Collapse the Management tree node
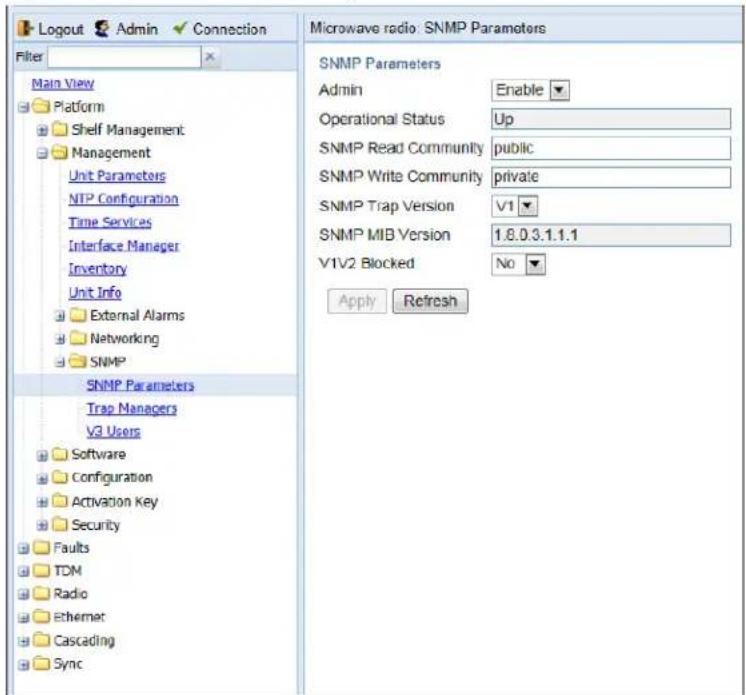The width and height of the screenshot is (746, 695). (42, 153)
